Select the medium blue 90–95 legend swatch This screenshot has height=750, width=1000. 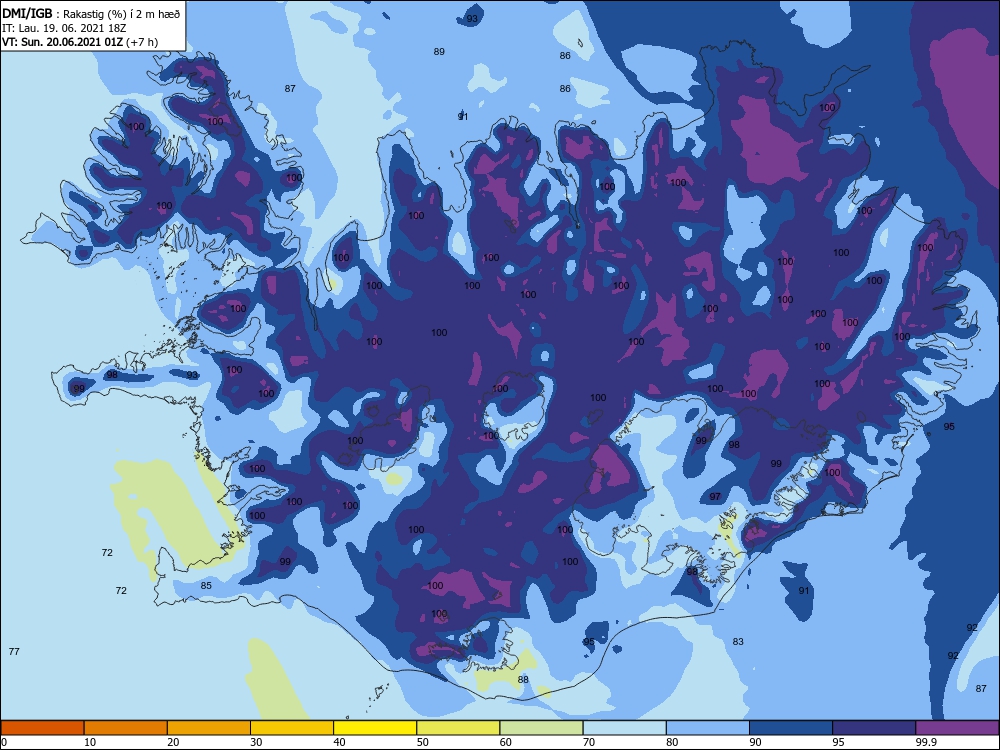pos(791,728)
